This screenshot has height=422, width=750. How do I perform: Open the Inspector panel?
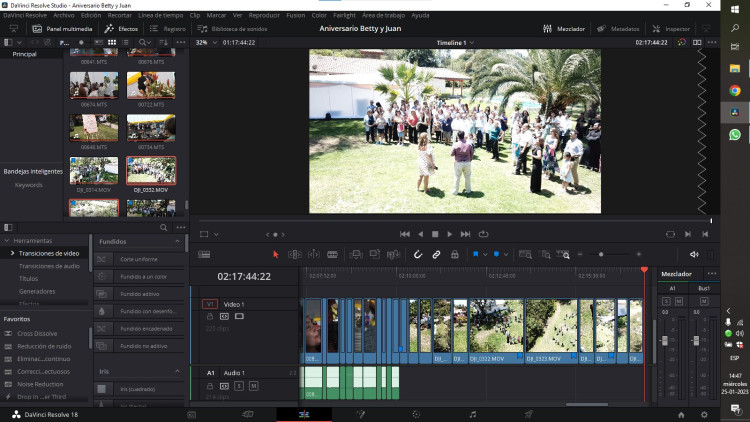point(671,29)
